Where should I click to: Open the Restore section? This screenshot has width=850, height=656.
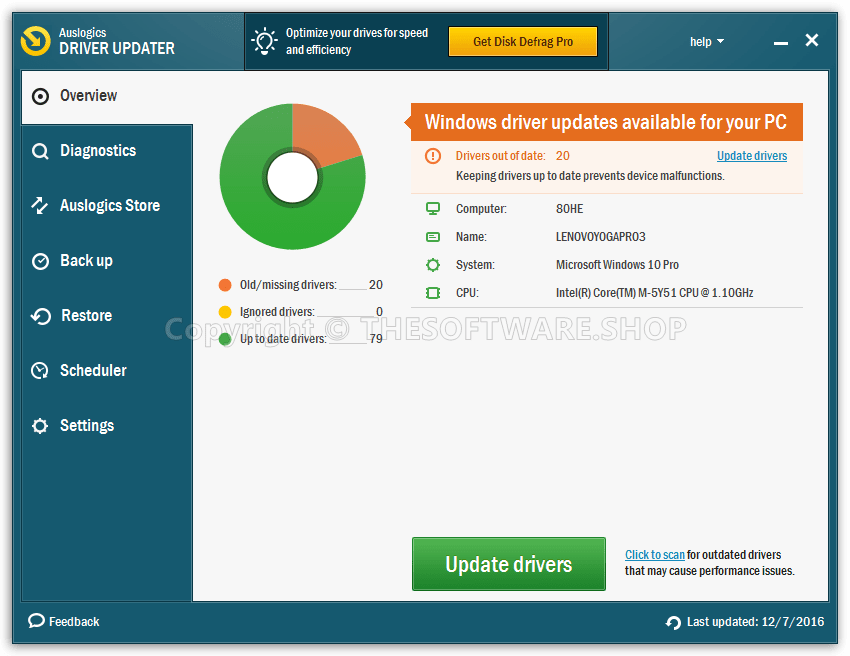(107, 316)
